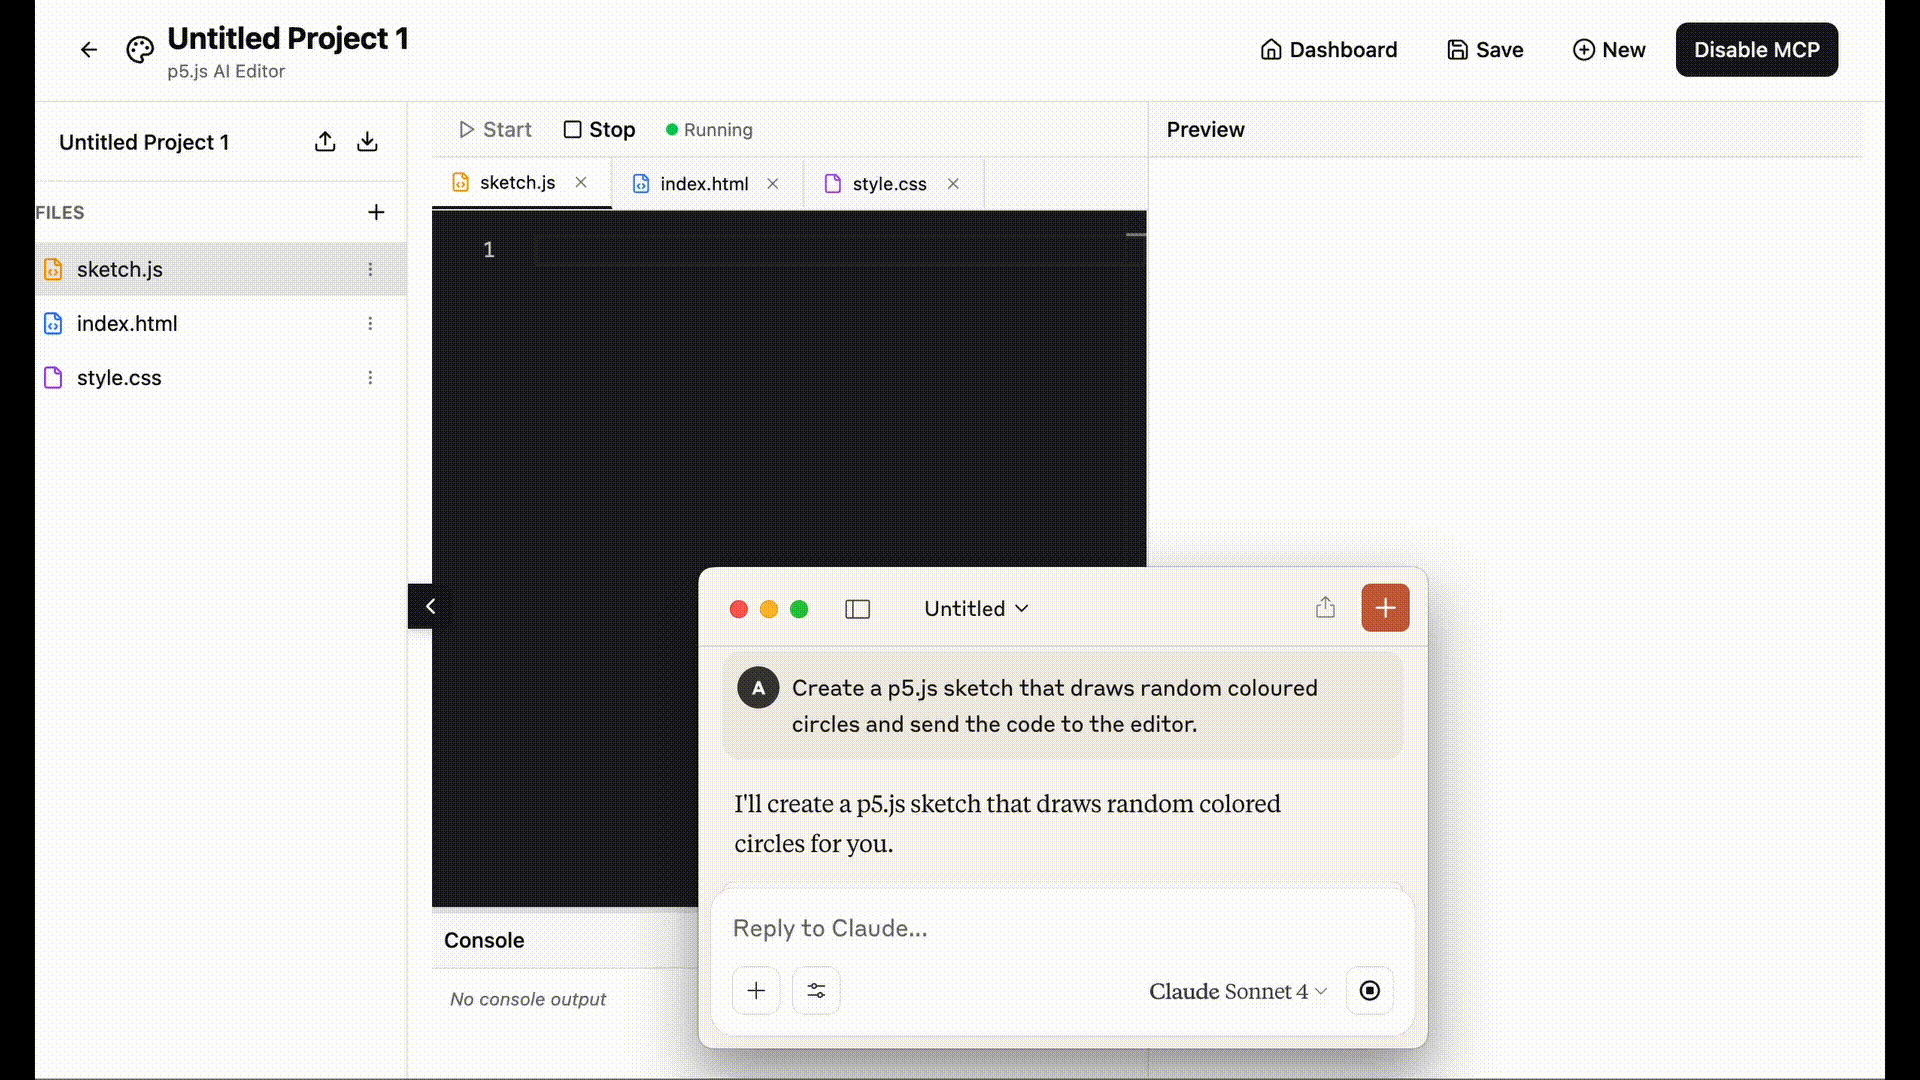Screen dimensions: 1920x1080
Task: Click the Disable MCP button
Action: coord(1757,50)
